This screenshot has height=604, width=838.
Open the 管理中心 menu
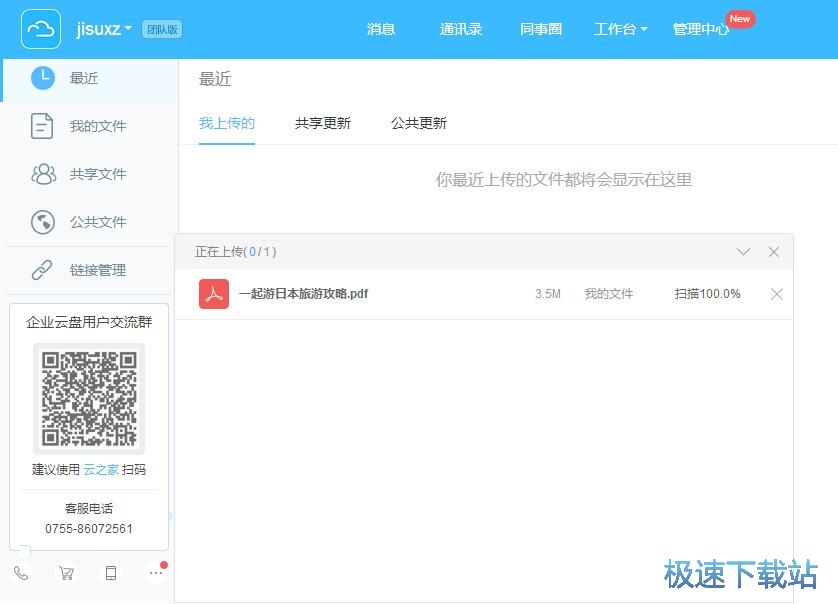701,29
